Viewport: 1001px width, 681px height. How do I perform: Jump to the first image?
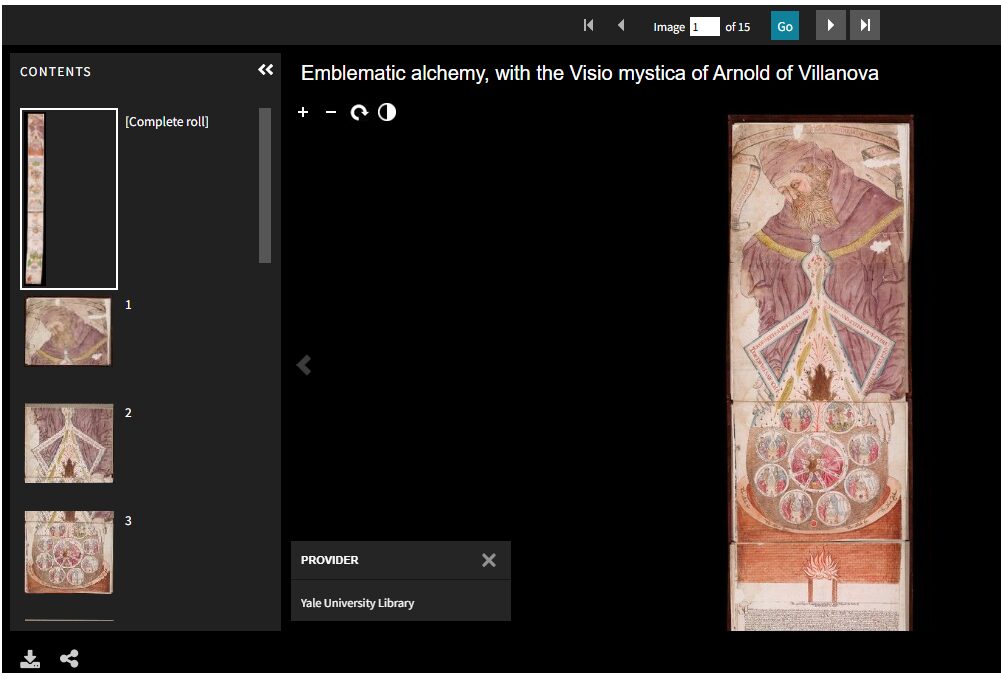pos(589,26)
